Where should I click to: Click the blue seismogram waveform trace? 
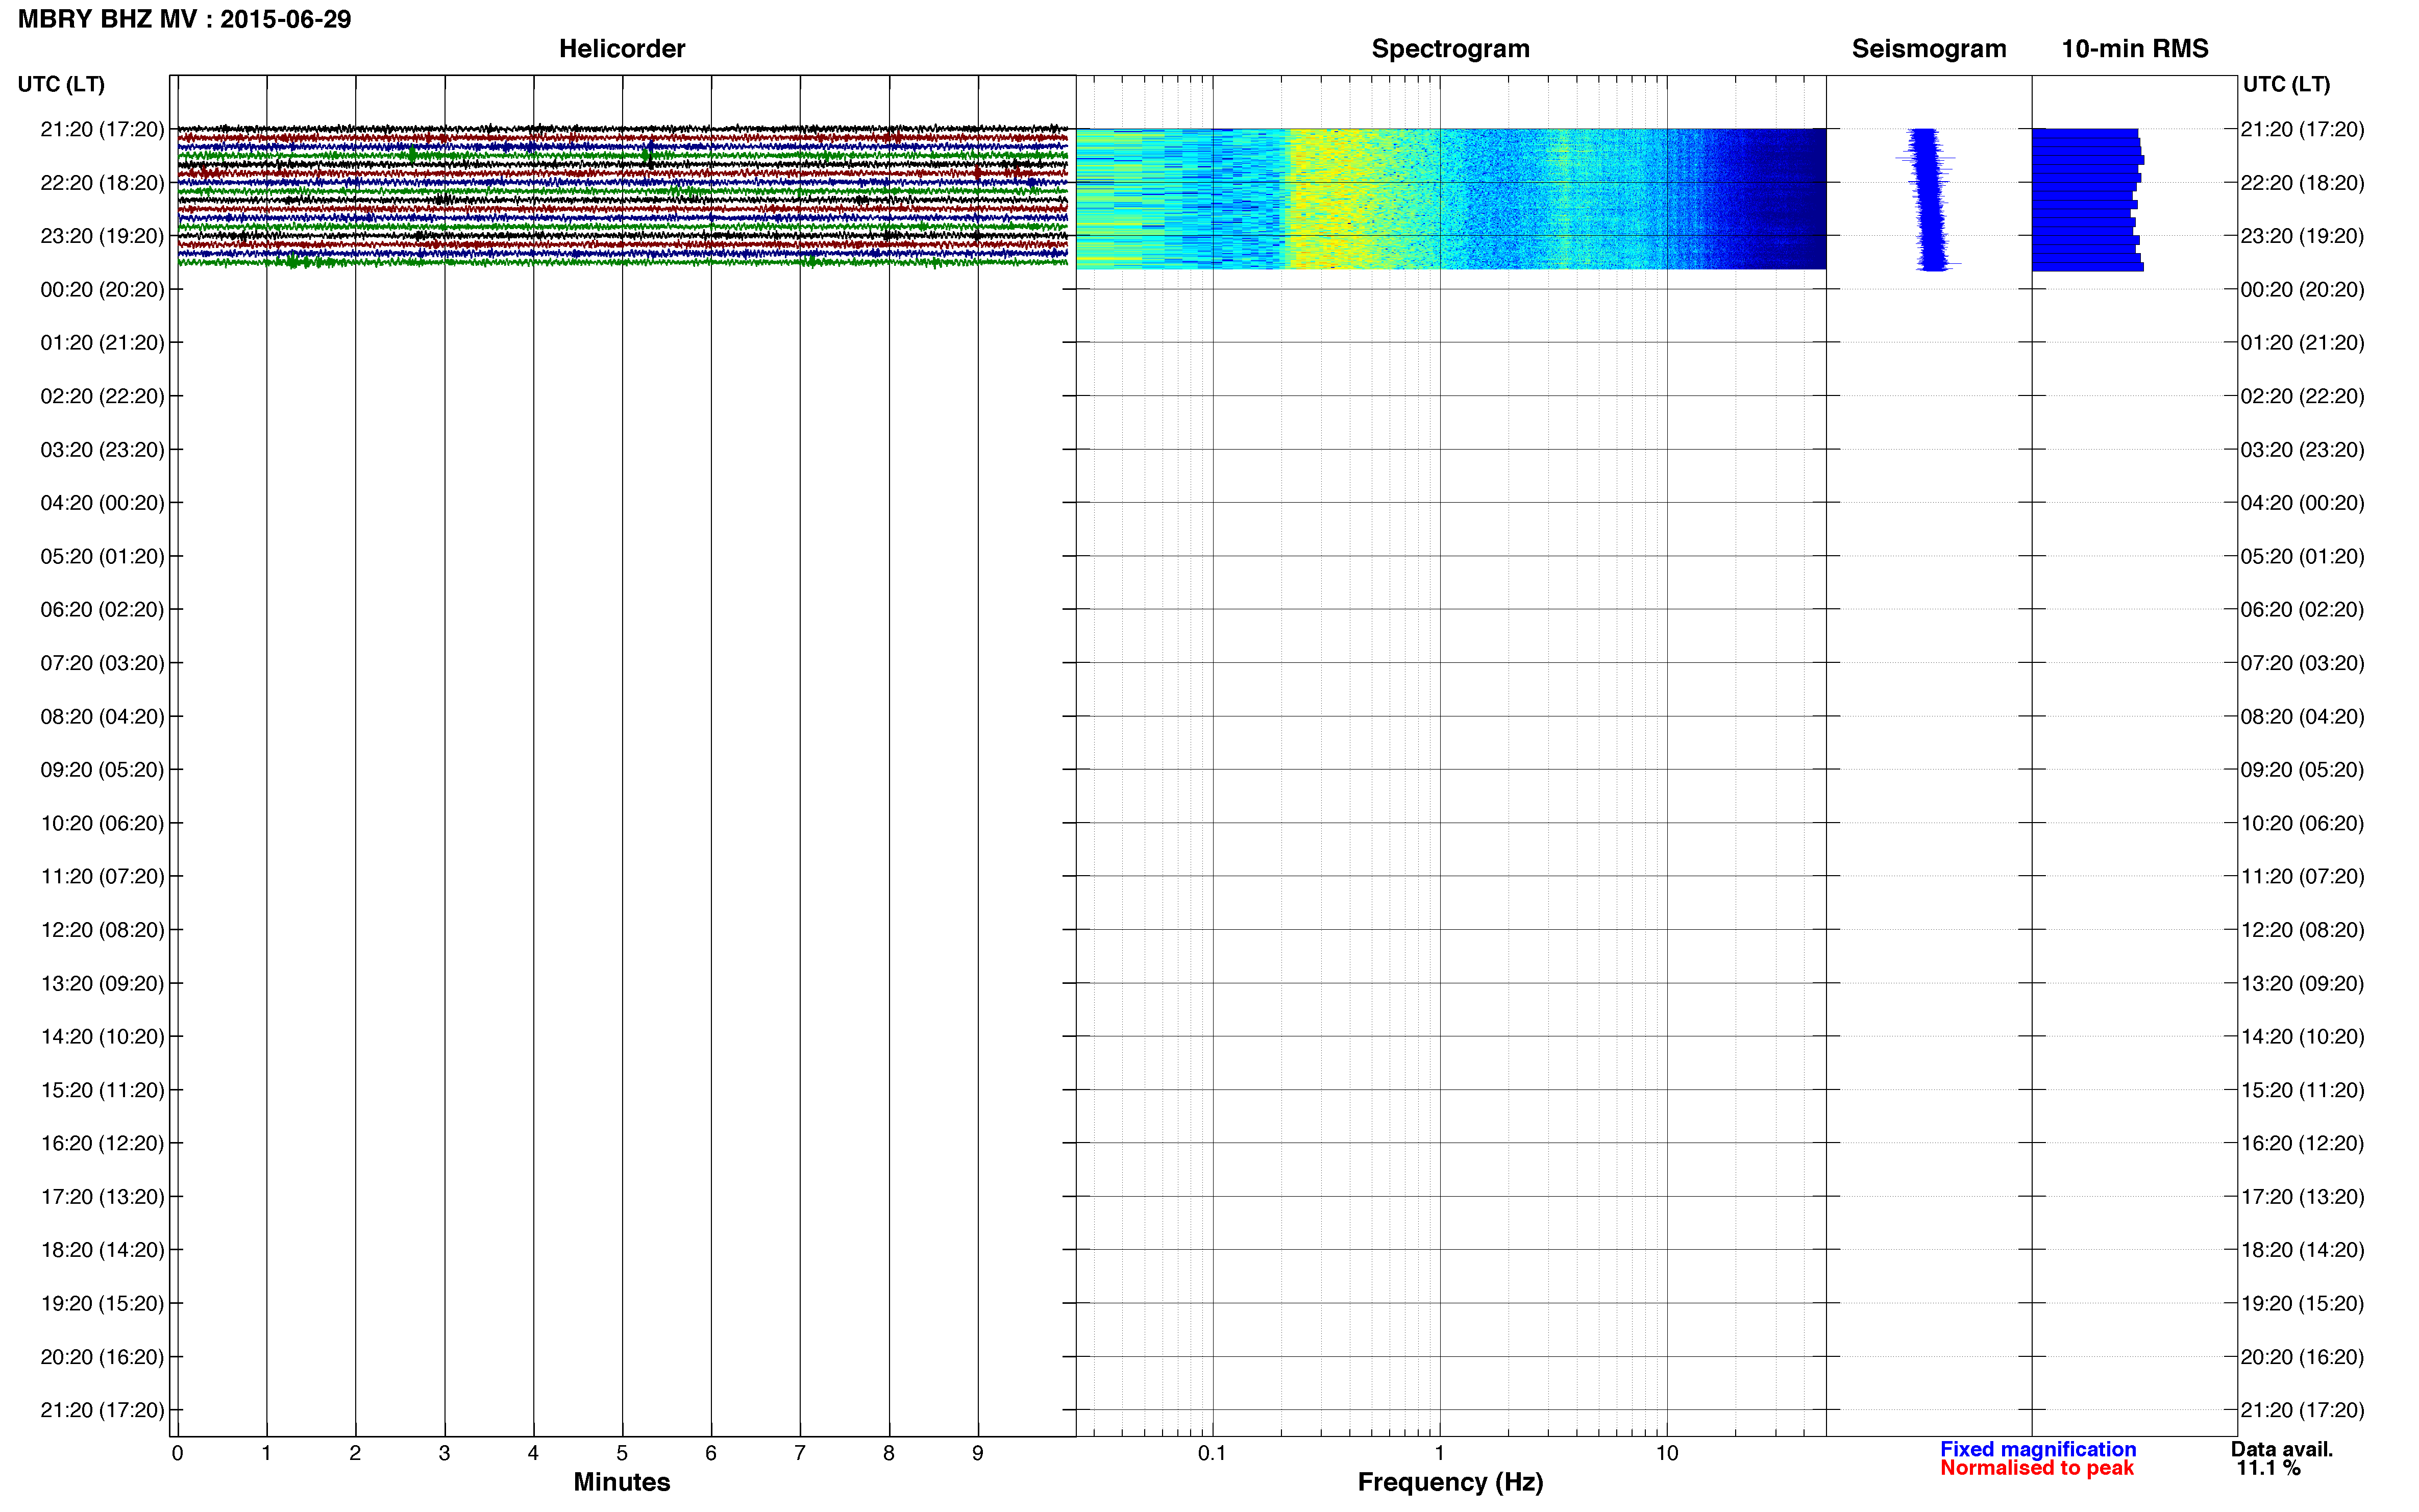1928,199
